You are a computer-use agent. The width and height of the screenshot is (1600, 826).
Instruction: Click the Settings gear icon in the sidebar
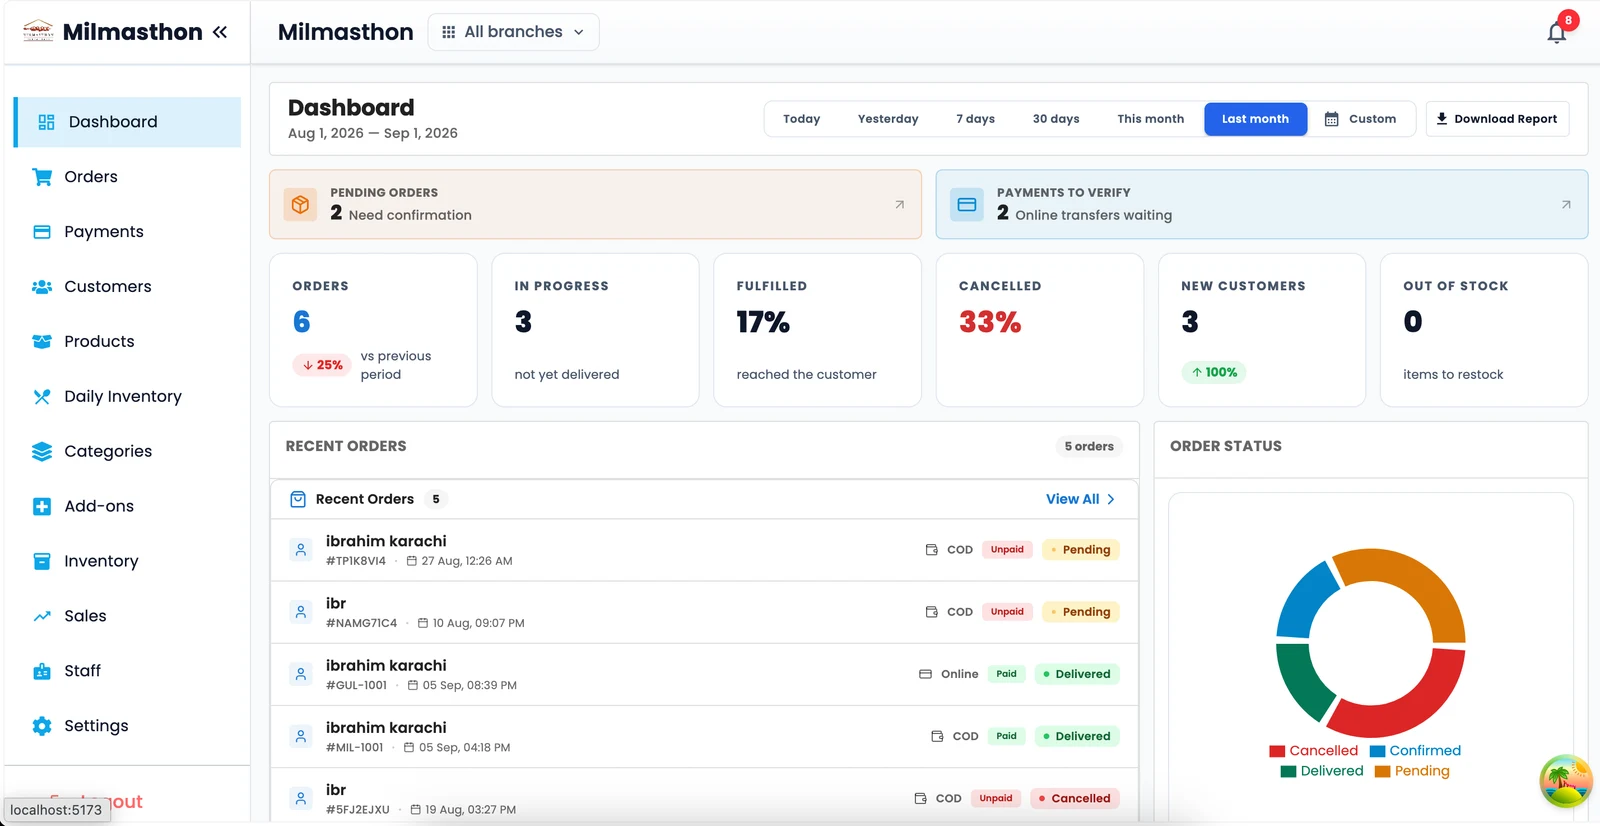point(42,726)
